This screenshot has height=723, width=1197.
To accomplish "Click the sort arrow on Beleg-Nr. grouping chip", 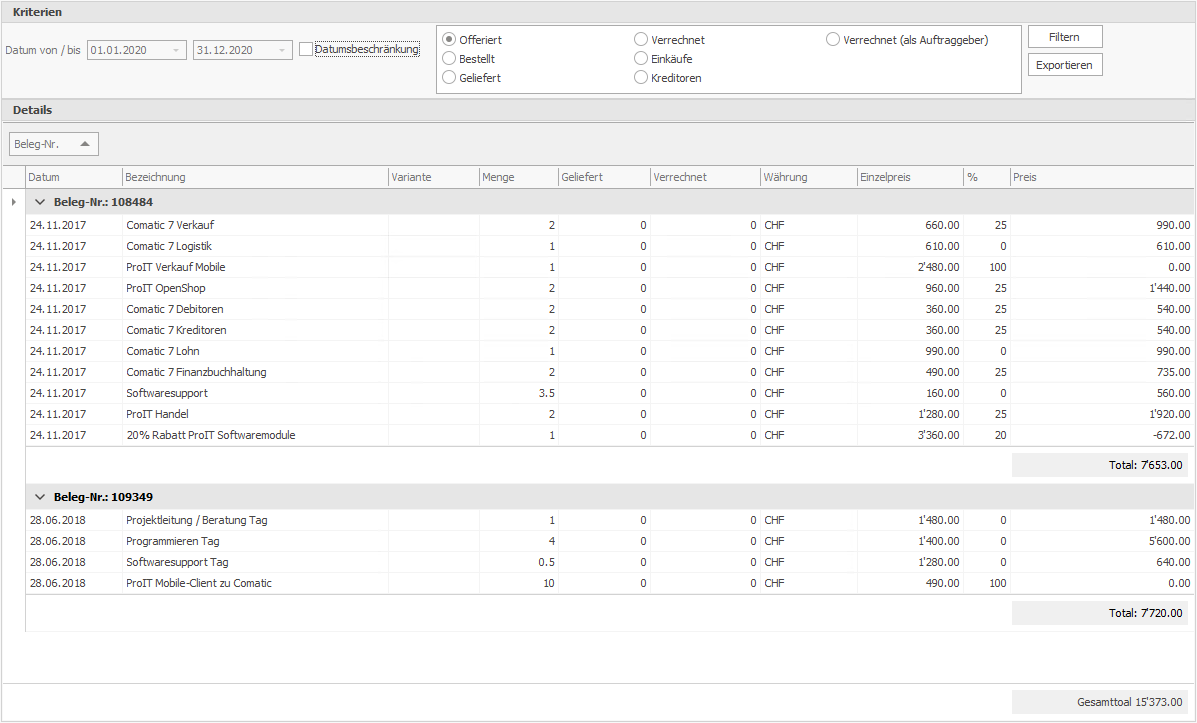I will (85, 144).
